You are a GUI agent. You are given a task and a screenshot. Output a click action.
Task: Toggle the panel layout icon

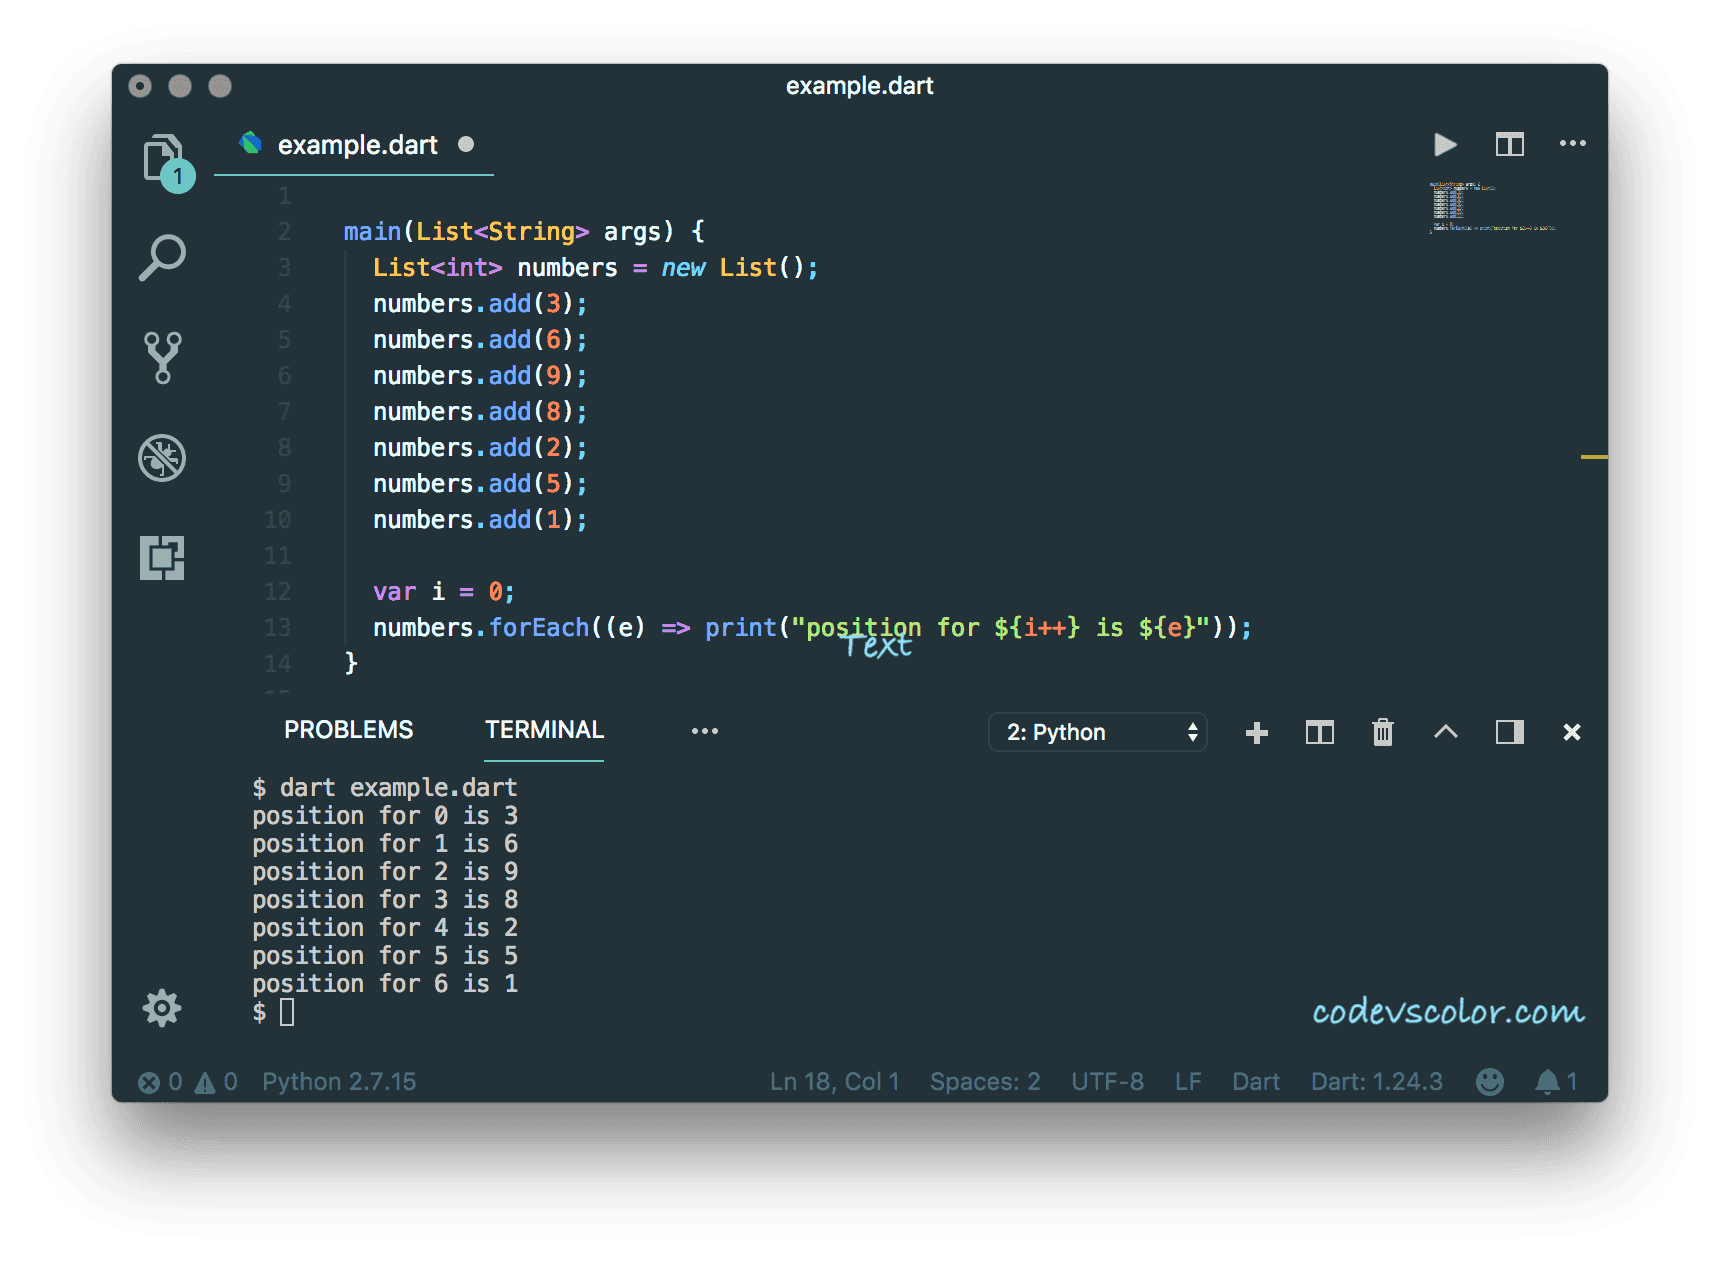(1509, 732)
